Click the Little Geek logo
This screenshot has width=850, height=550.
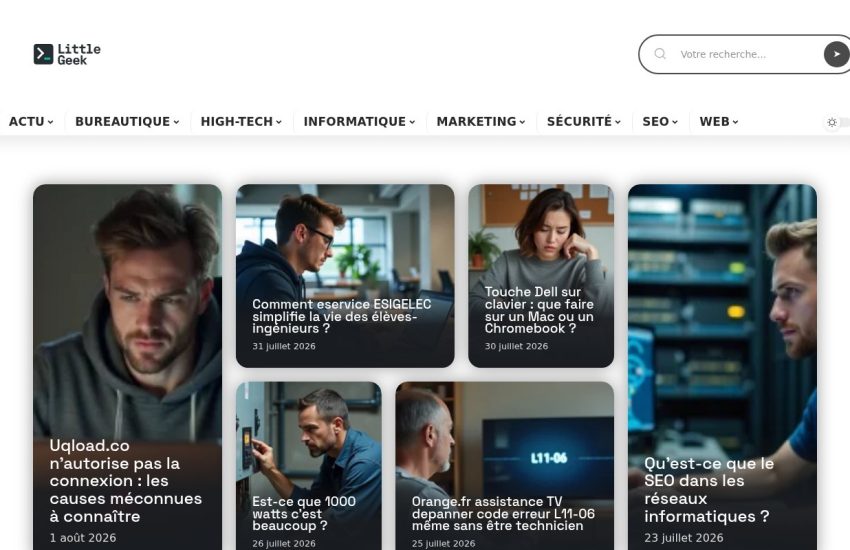click(67, 54)
